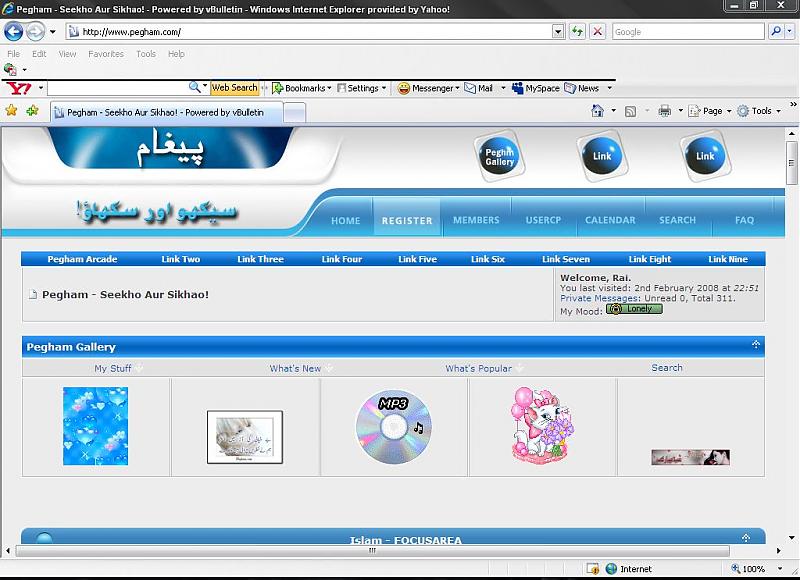Open the Page menu dropdown
This screenshot has height=580, width=800.
pyautogui.click(x=710, y=111)
